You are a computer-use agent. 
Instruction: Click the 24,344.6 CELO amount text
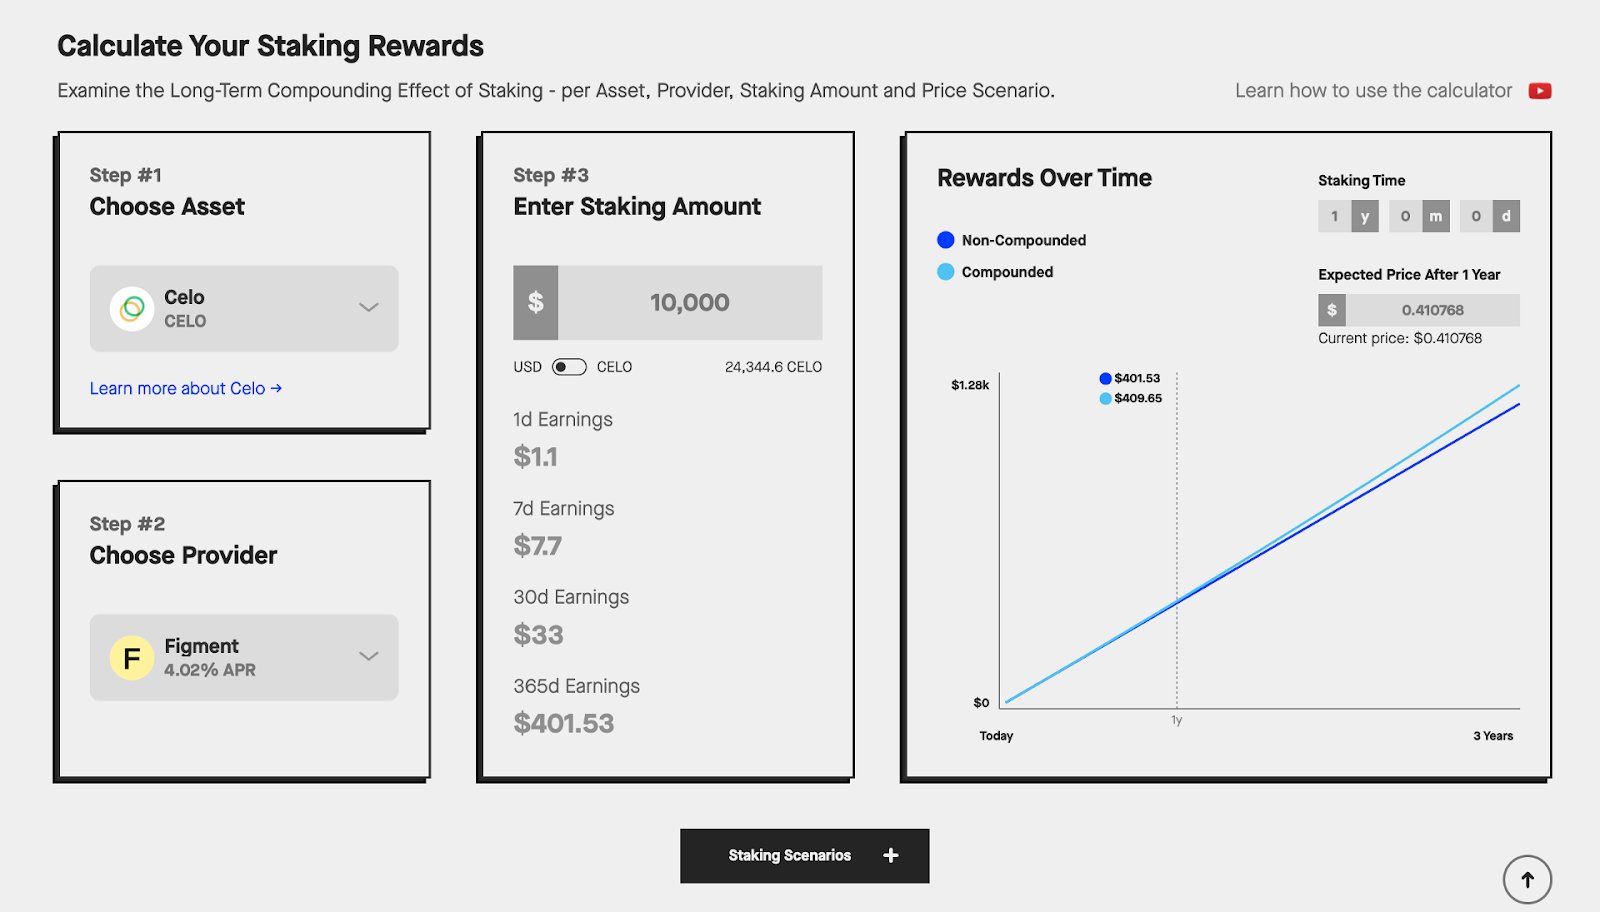(x=773, y=367)
